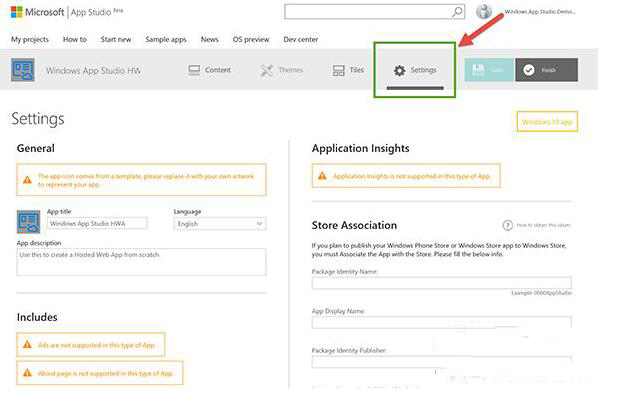Image resolution: width=632 pixels, height=395 pixels.
Task: Click the search magnifier icon
Action: [x=457, y=12]
